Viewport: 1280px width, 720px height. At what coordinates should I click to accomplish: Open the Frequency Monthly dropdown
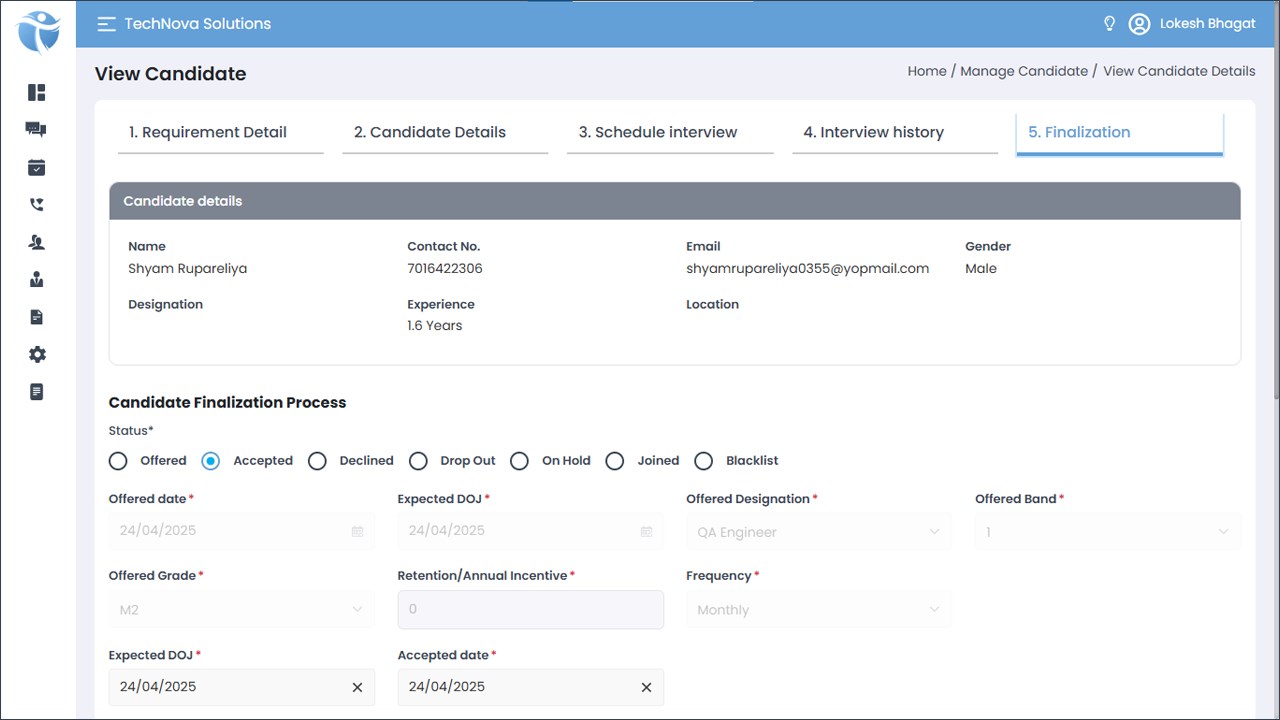click(x=819, y=609)
